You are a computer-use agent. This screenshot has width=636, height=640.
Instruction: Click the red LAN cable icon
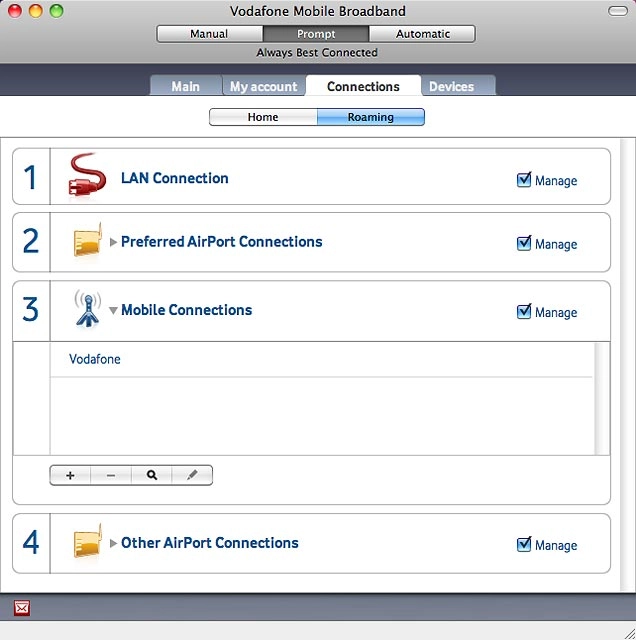coord(87,176)
